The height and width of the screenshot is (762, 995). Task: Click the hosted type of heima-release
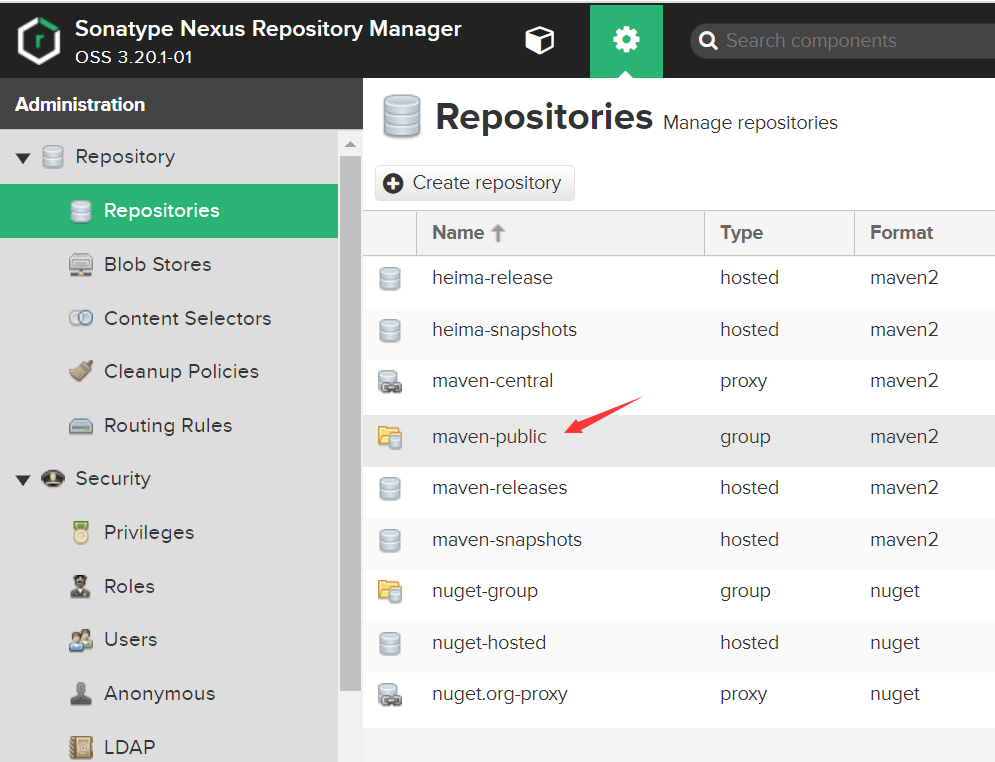click(749, 278)
